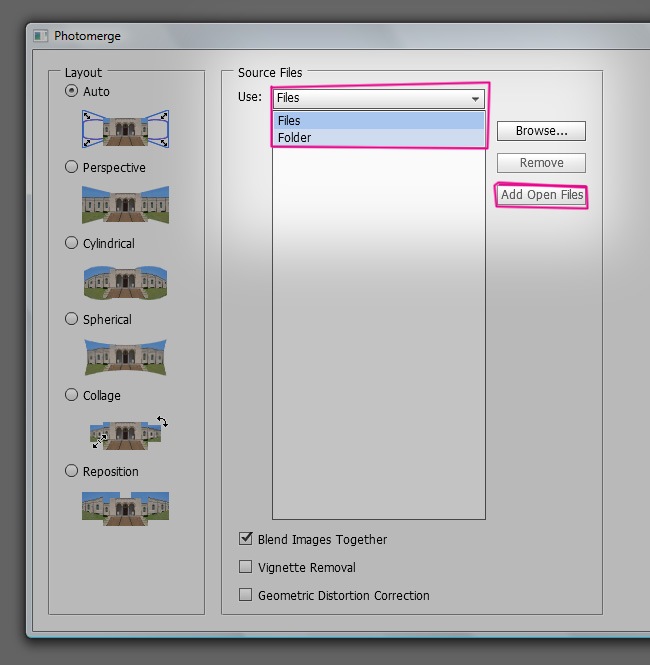Click the Spherical layout preview image
The image size is (650, 665).
126,357
